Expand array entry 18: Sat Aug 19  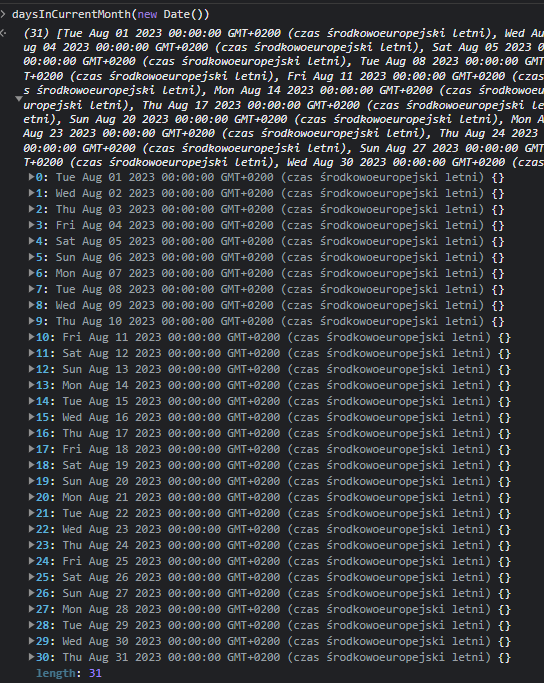(x=31, y=465)
